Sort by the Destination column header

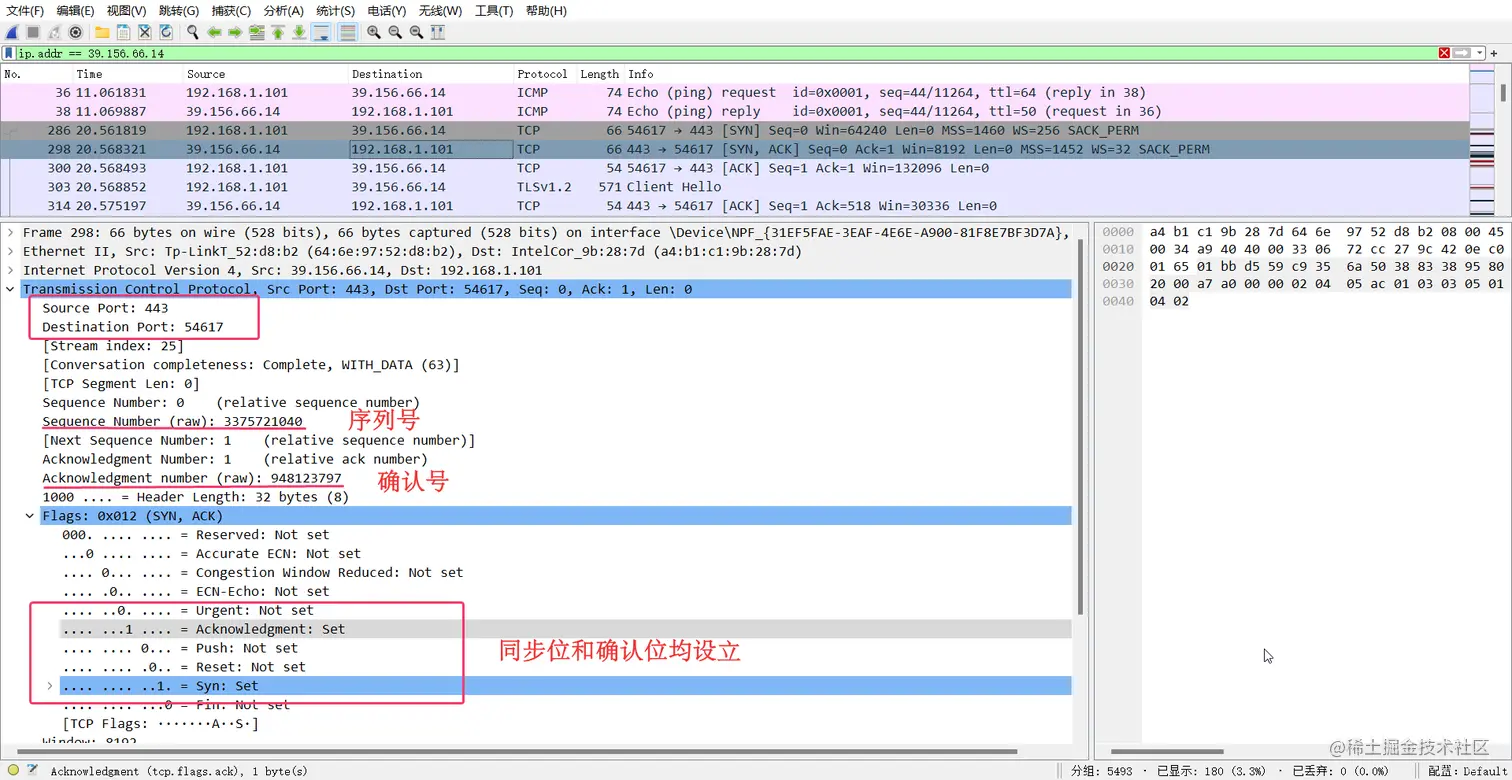point(430,74)
